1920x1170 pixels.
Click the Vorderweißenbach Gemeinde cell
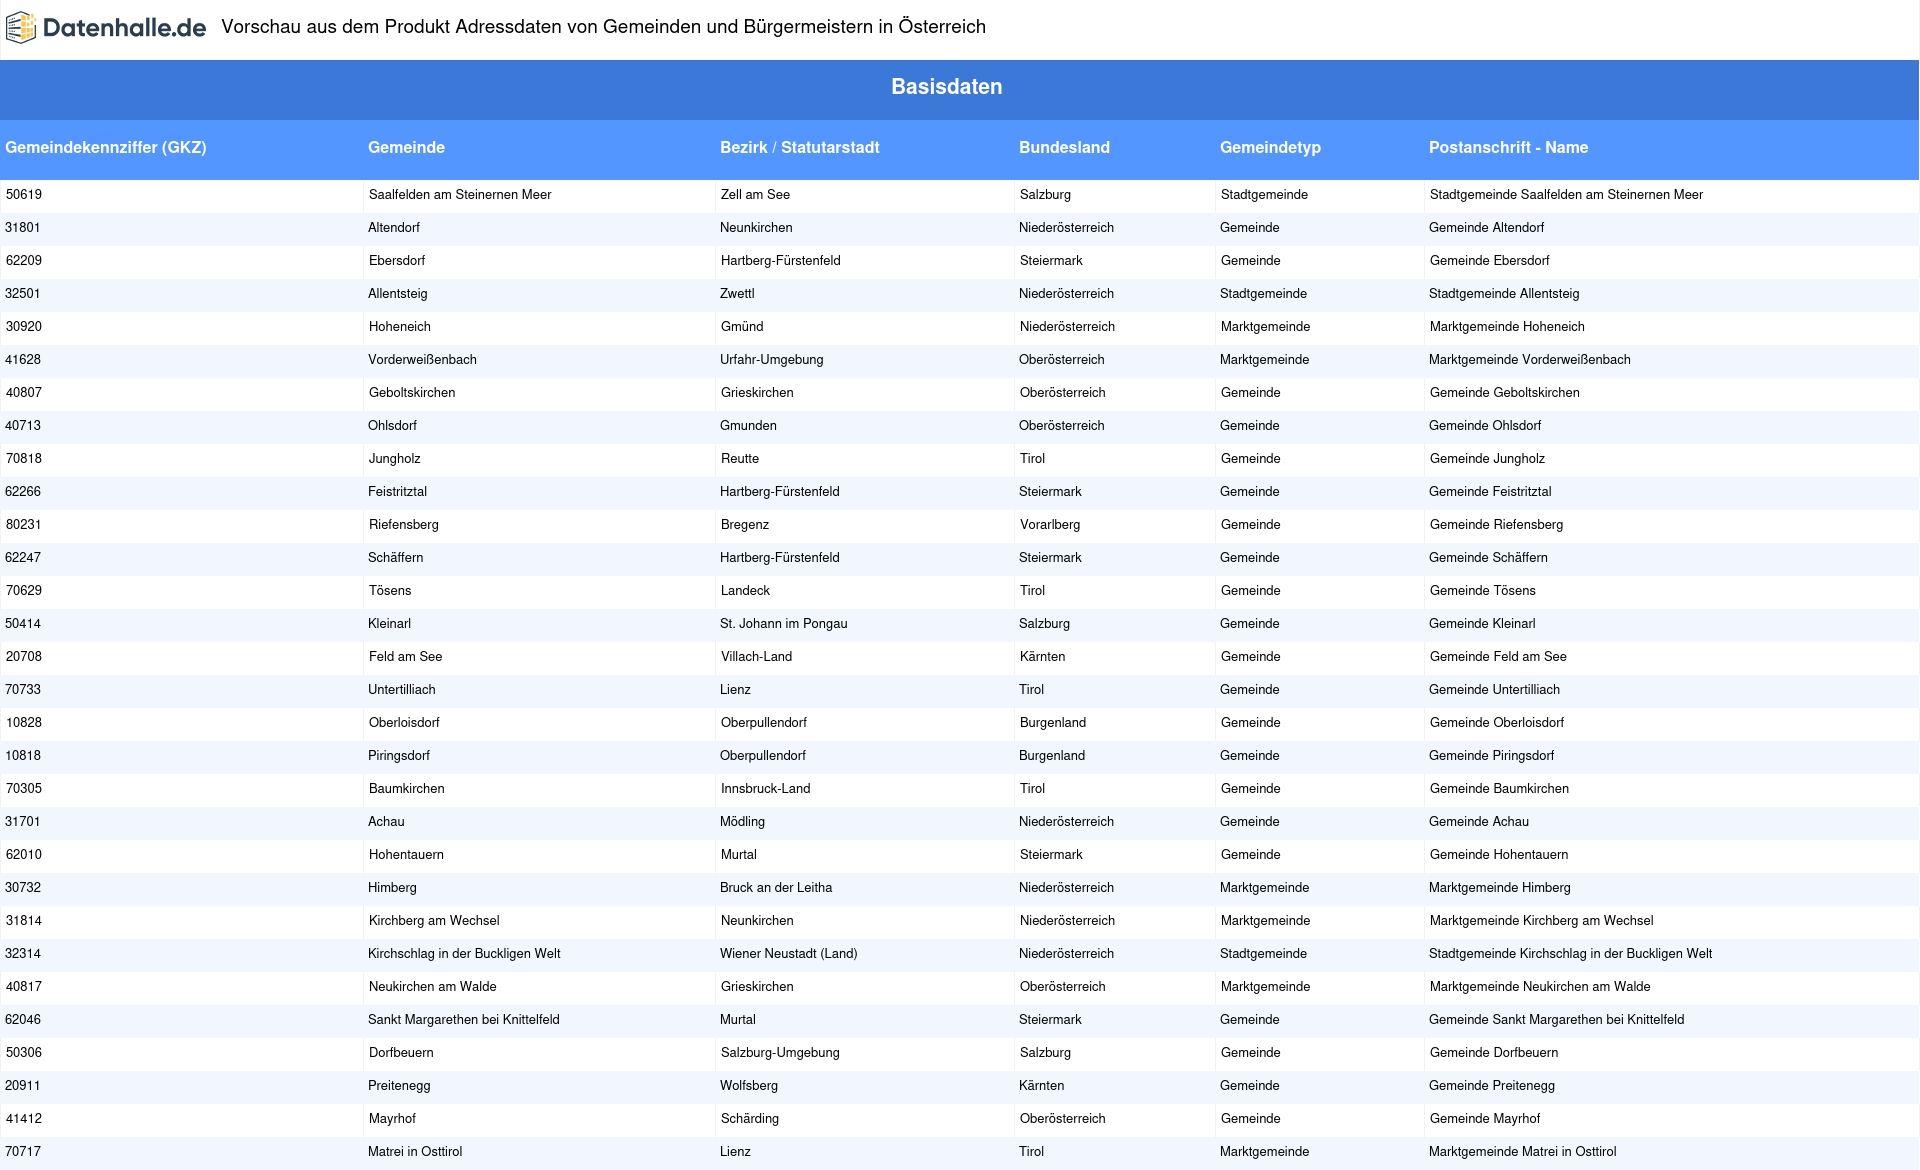tap(539, 360)
